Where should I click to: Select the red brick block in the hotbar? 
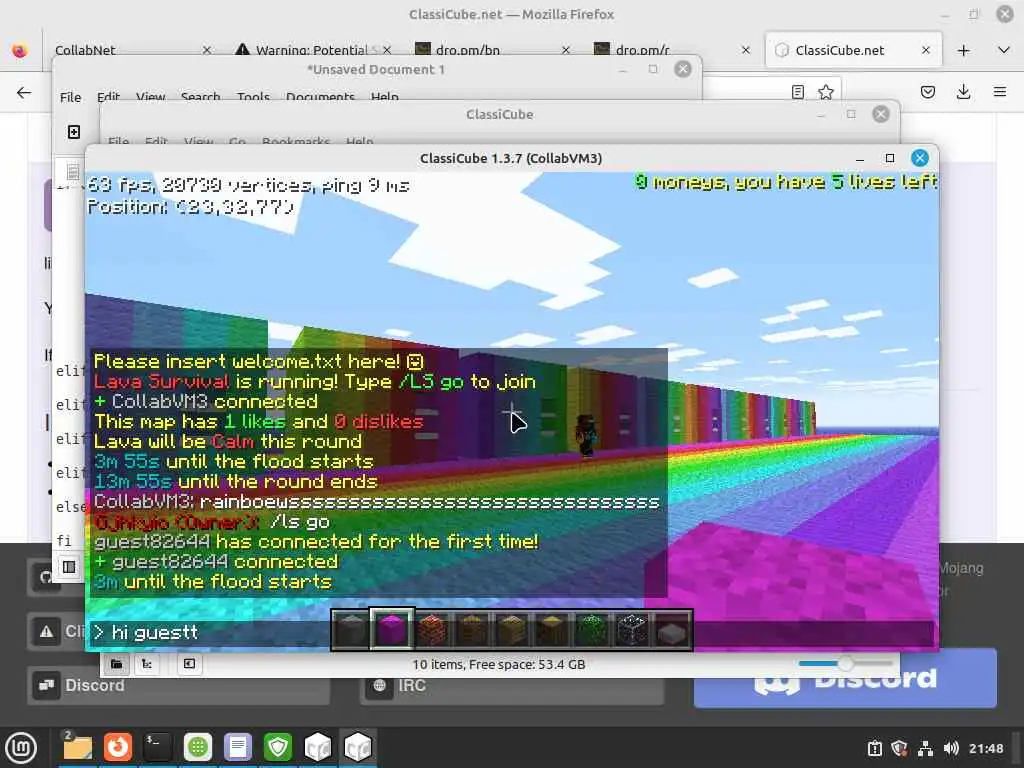(x=432, y=630)
